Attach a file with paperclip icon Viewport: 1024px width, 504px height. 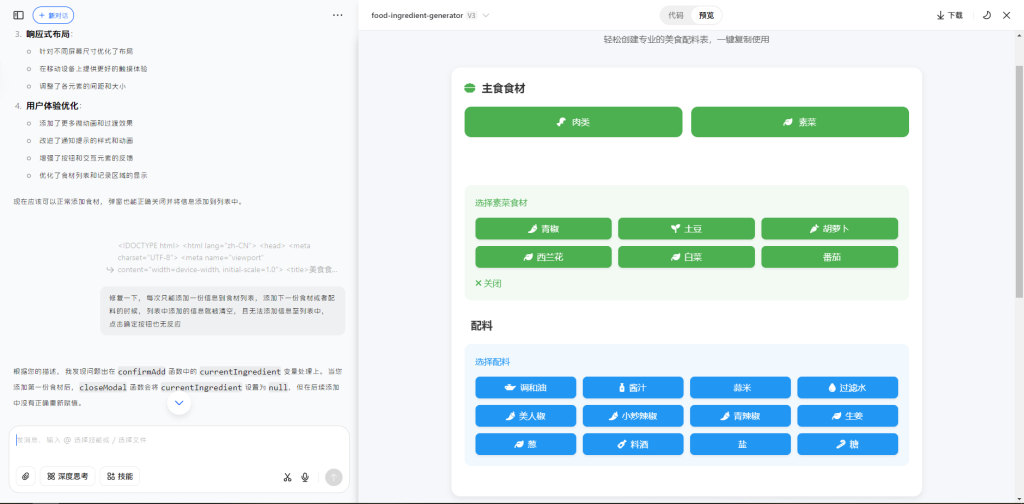pos(25,477)
